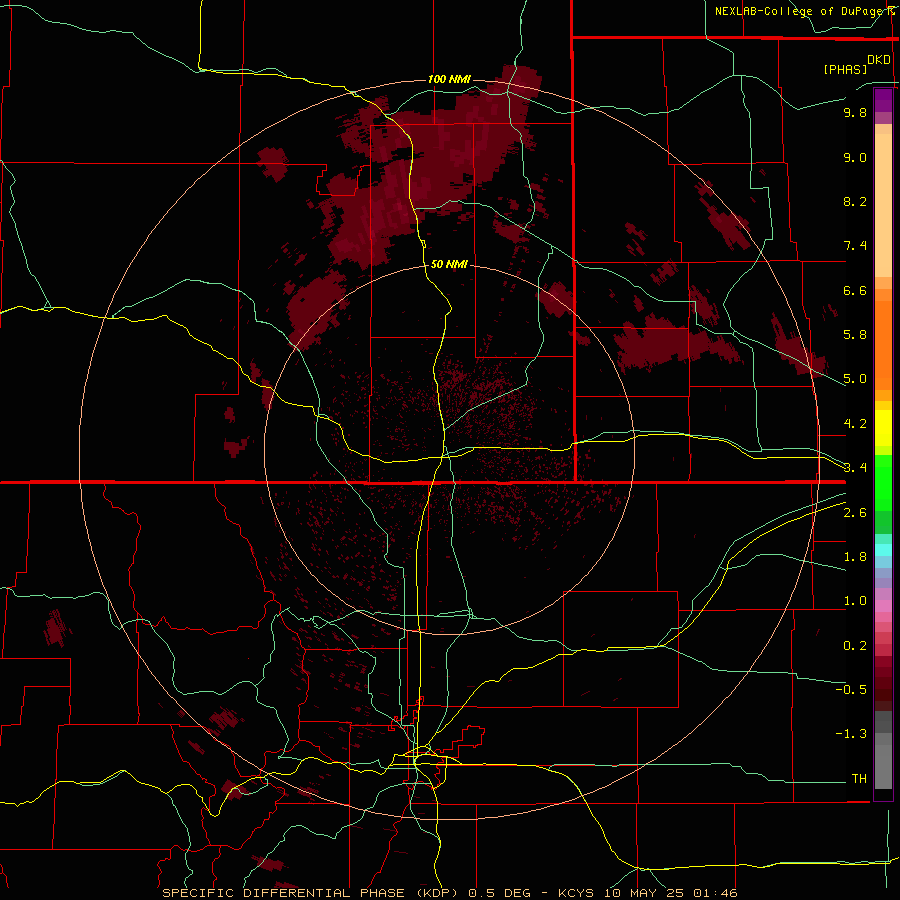Screen dimensions: 900x900
Task: Click the DKD legend label
Action: pos(879,60)
